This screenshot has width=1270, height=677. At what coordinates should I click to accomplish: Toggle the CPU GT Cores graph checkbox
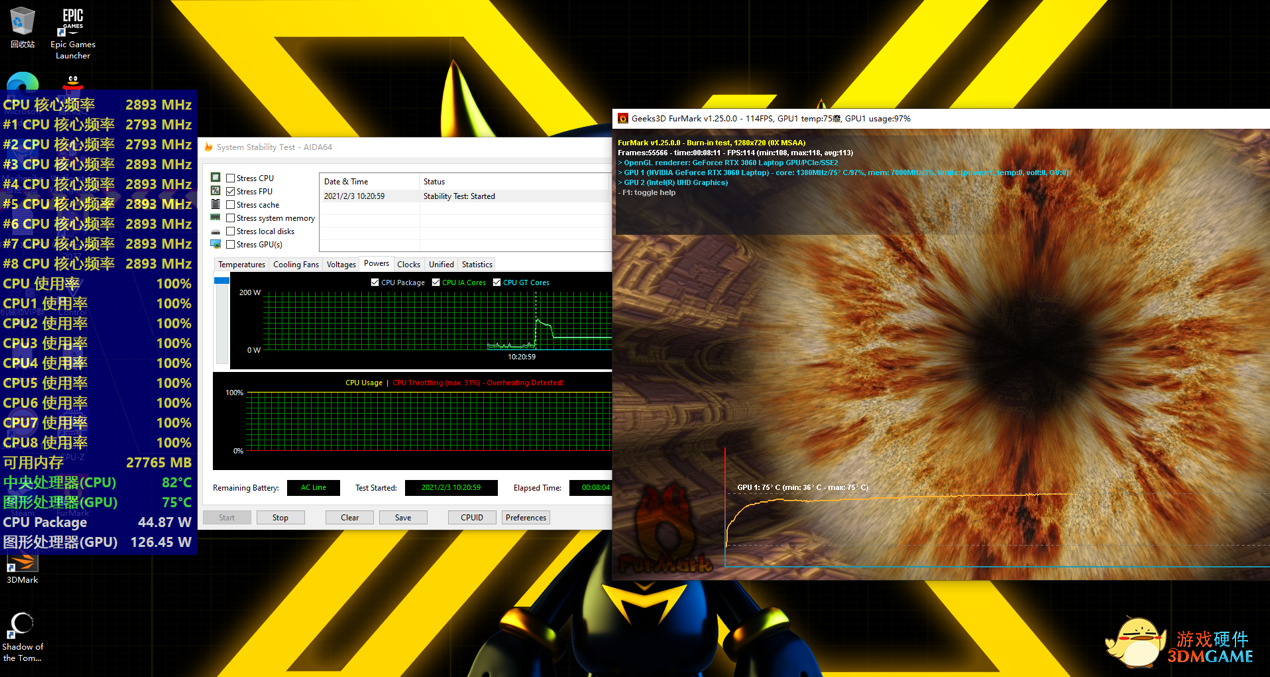coord(497,282)
